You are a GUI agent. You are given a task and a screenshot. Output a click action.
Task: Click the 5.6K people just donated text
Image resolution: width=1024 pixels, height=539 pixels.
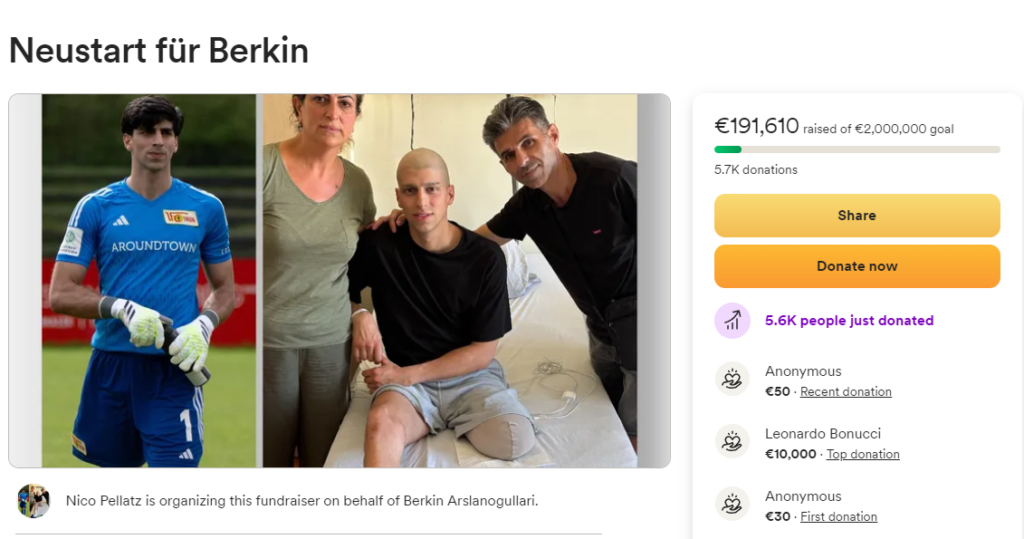849,321
